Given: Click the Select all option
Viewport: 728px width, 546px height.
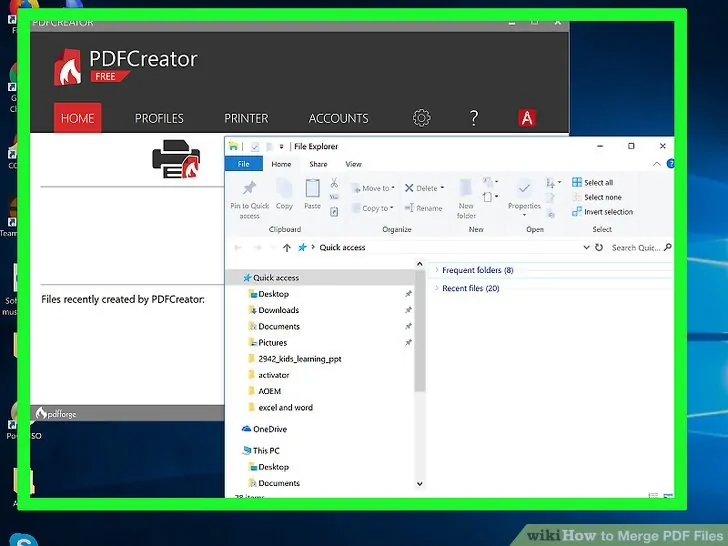Looking at the screenshot, I should [x=598, y=183].
